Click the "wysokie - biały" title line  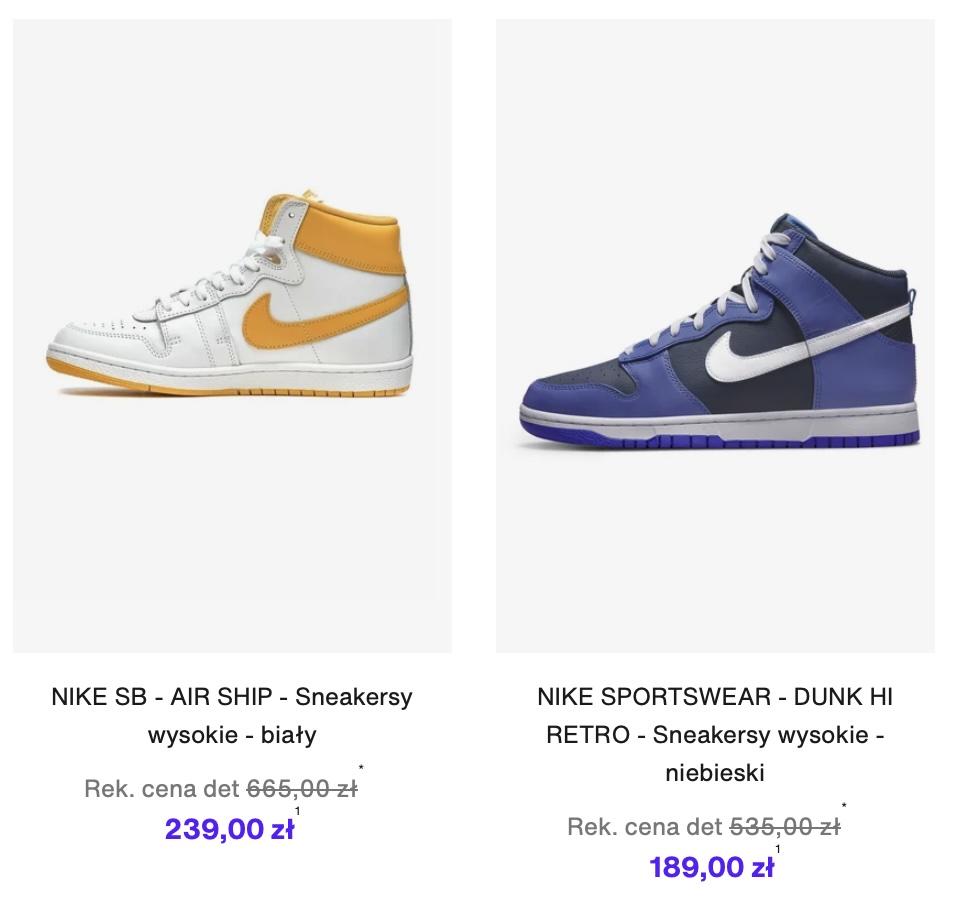pos(232,735)
